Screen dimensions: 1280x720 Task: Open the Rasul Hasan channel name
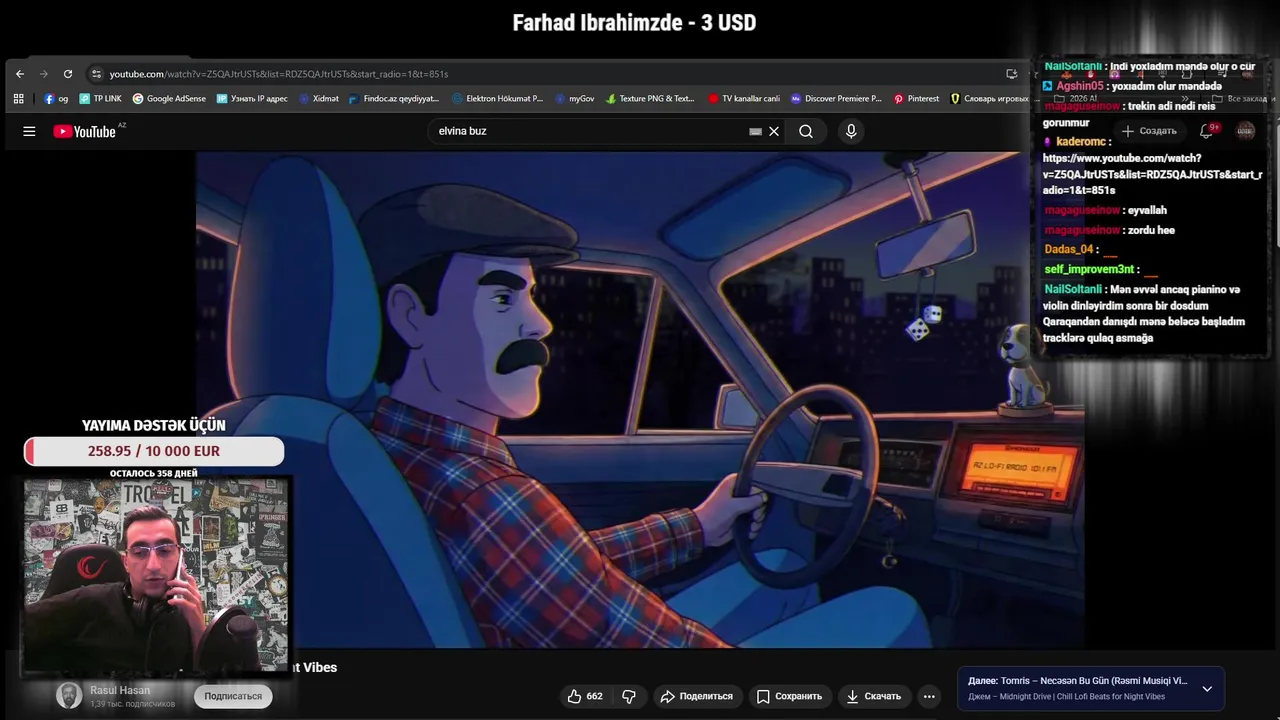tap(120, 690)
